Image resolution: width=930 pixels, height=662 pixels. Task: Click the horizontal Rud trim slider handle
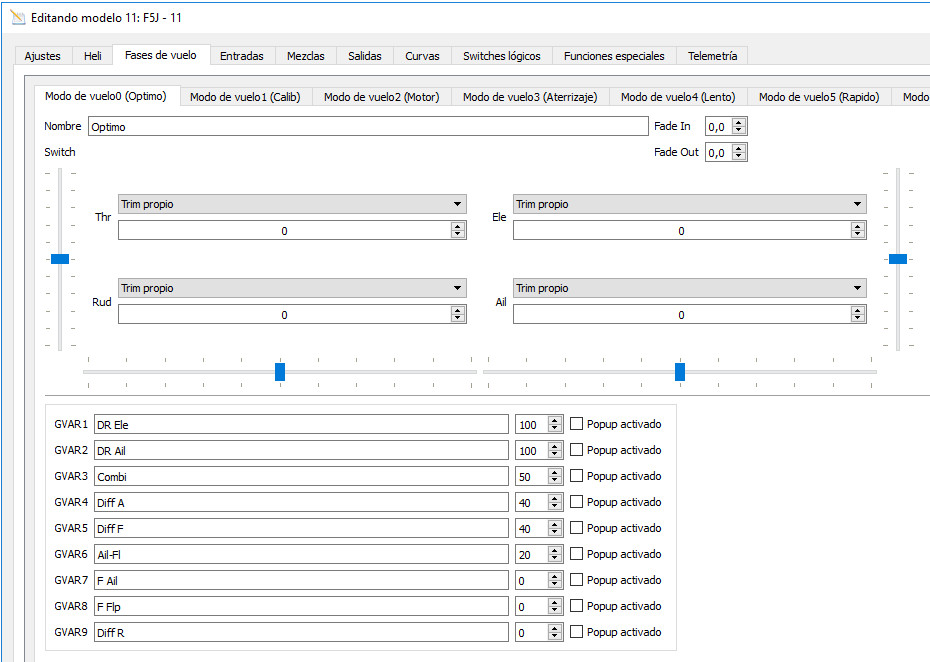tap(280, 372)
